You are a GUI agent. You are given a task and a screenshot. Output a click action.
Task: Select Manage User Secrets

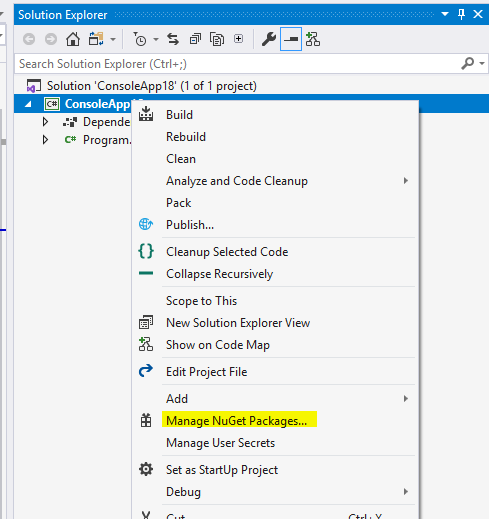click(220, 443)
